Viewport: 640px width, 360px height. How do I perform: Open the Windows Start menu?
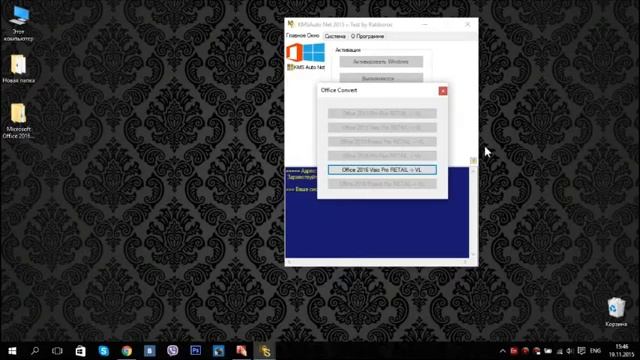pos(12,351)
